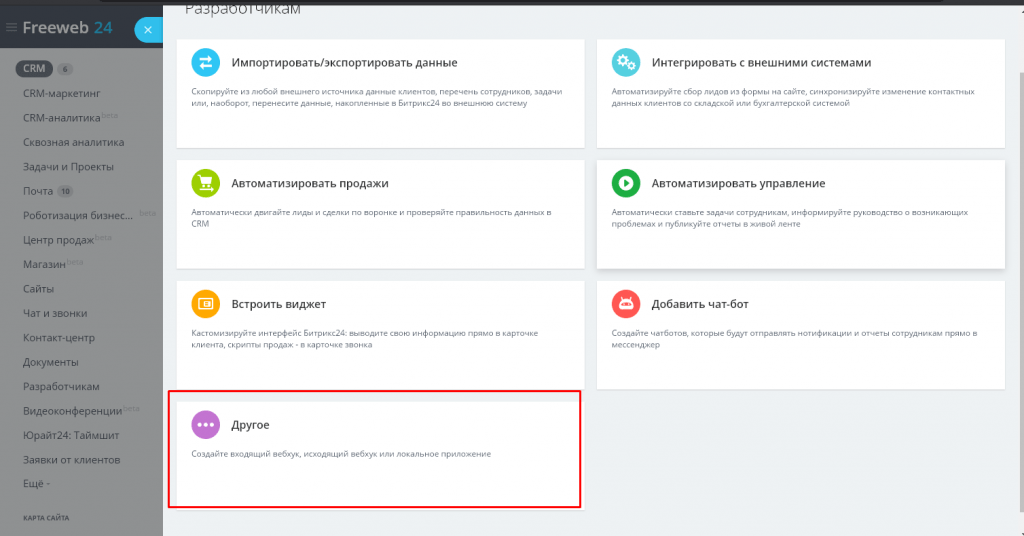Click the gears icon for external systems integration
The image size is (1024, 536).
pyautogui.click(x=626, y=63)
